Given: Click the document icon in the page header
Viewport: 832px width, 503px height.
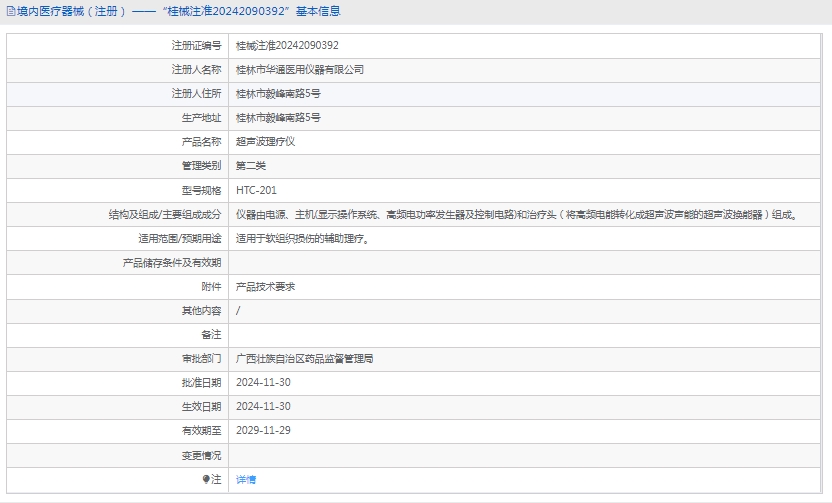Looking at the screenshot, I should click(11, 12).
